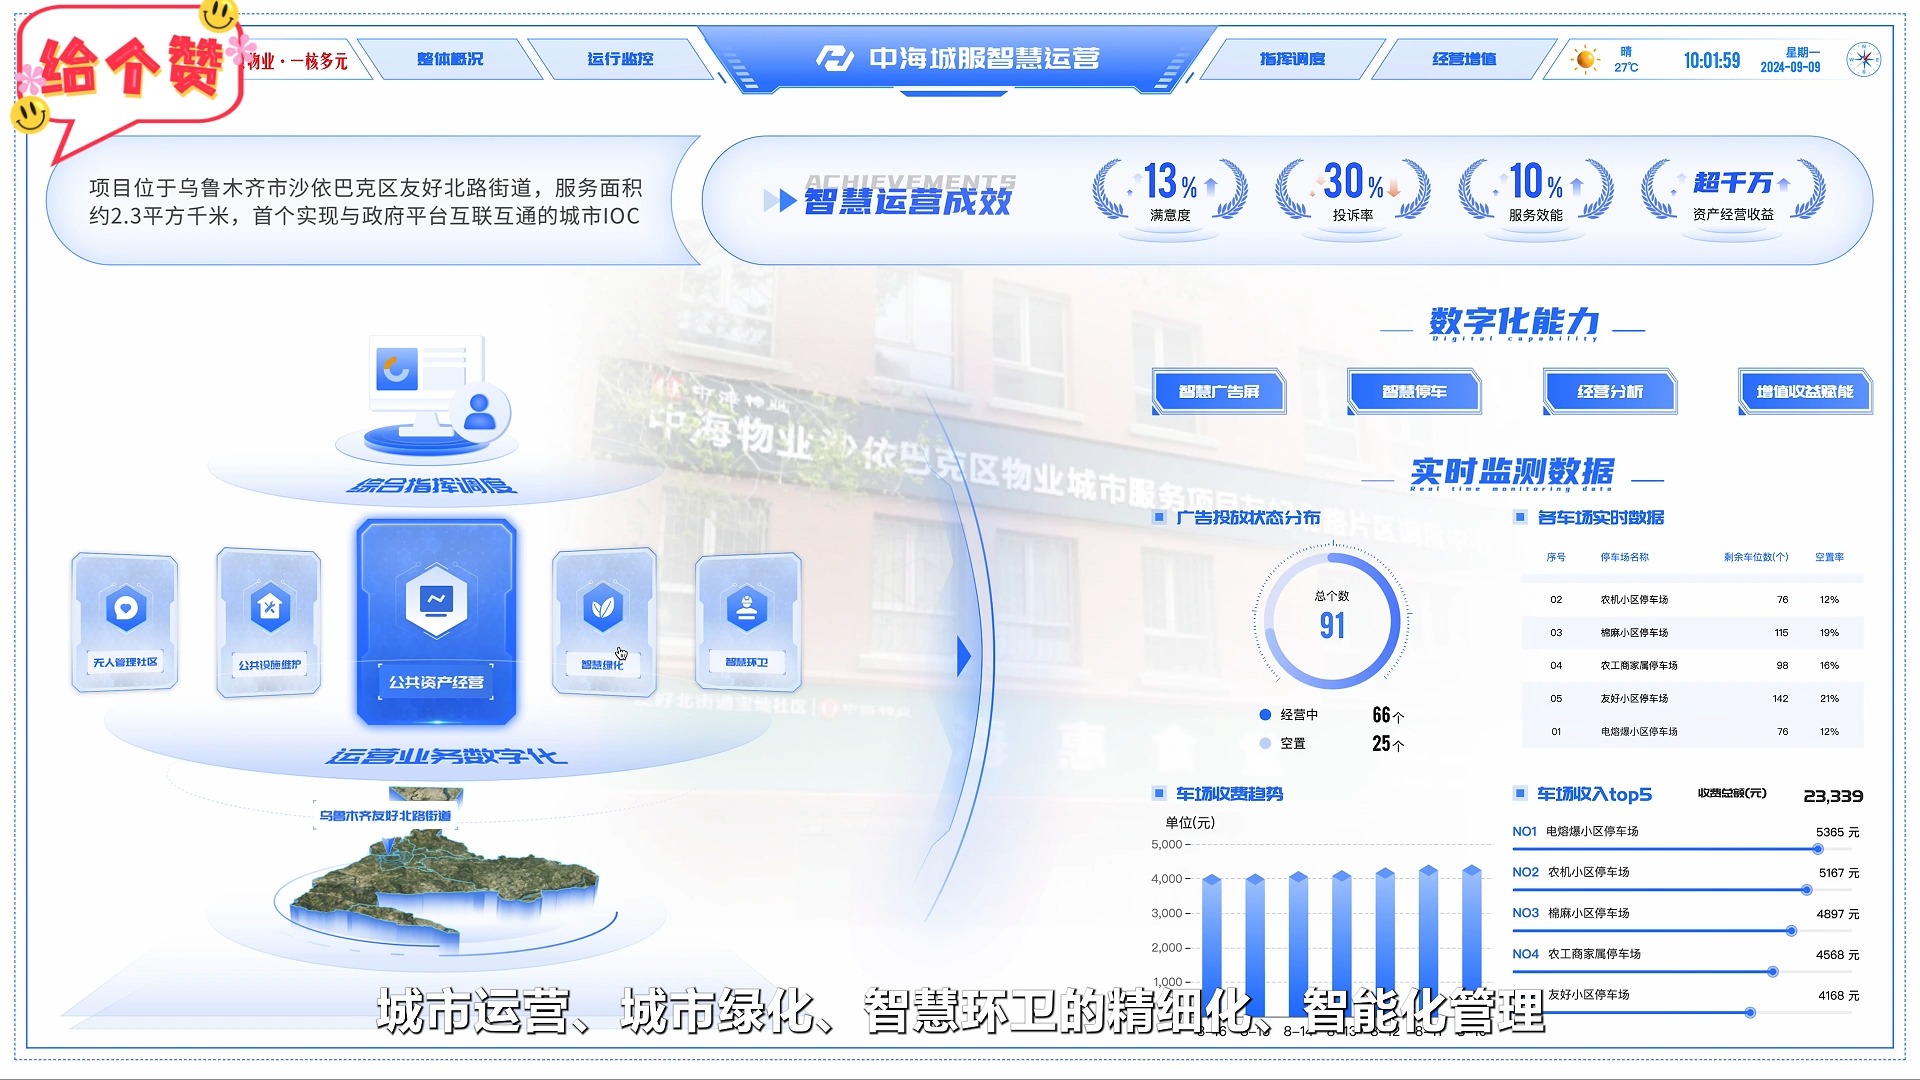This screenshot has width=1920, height=1080.
Task: Select the 公共设施维护 card
Action: click(269, 622)
